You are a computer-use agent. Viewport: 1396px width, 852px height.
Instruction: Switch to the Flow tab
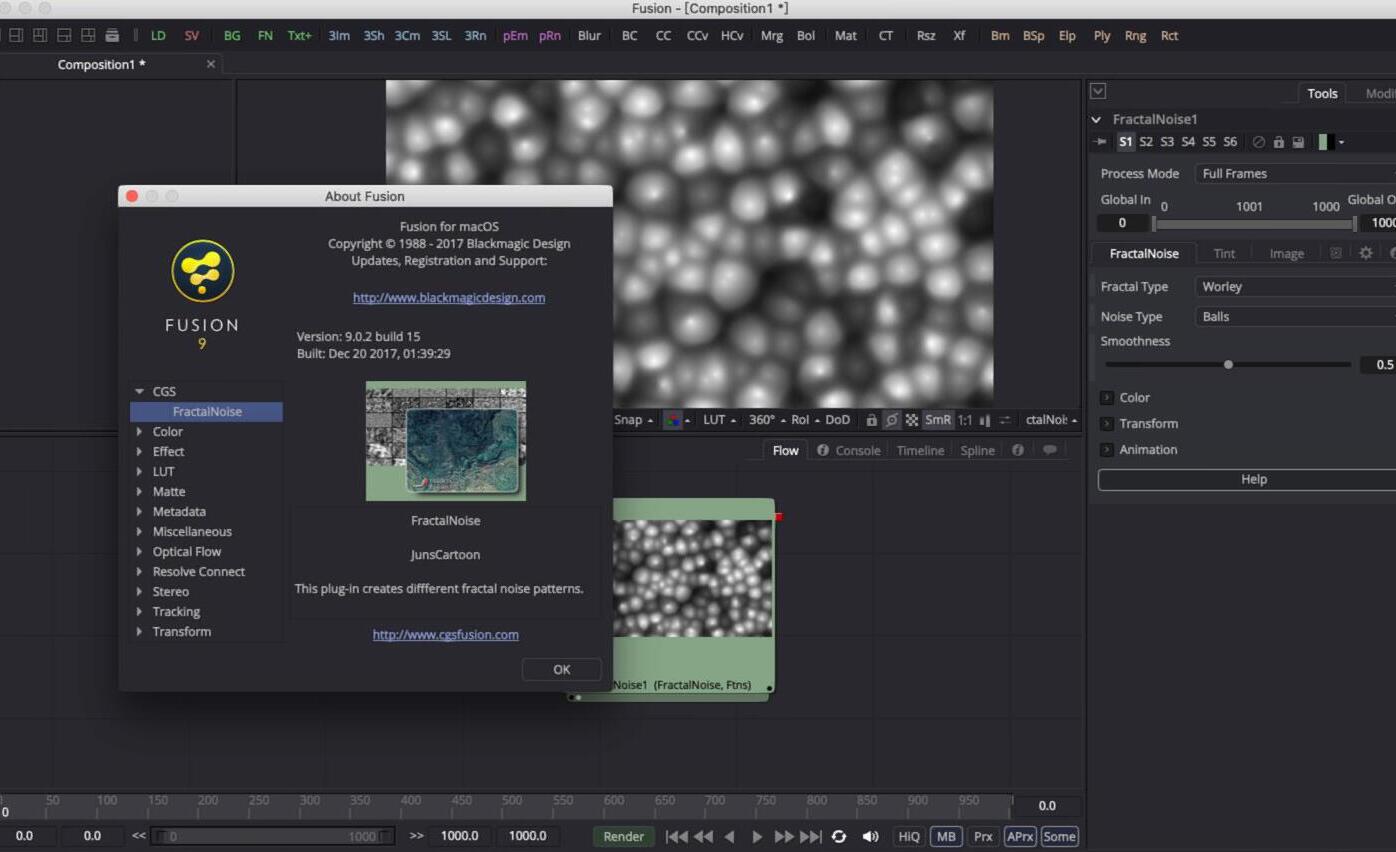pyautogui.click(x=786, y=450)
